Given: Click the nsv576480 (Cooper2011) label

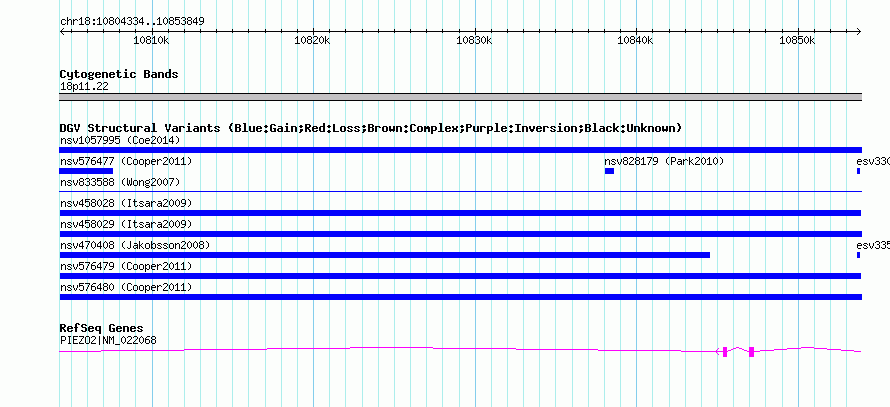Looking at the screenshot, I should [x=126, y=287].
